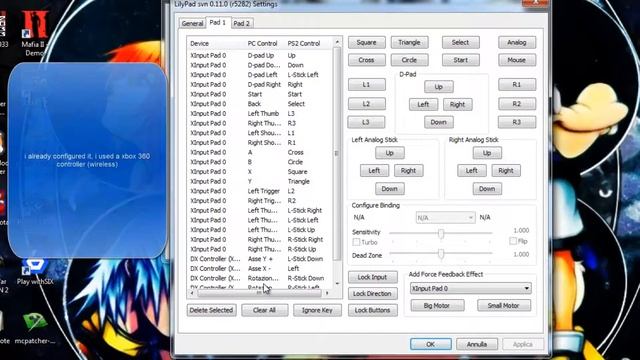Screen dimensions: 640x360
Task: Click the Select binding button
Action: pos(460,42)
